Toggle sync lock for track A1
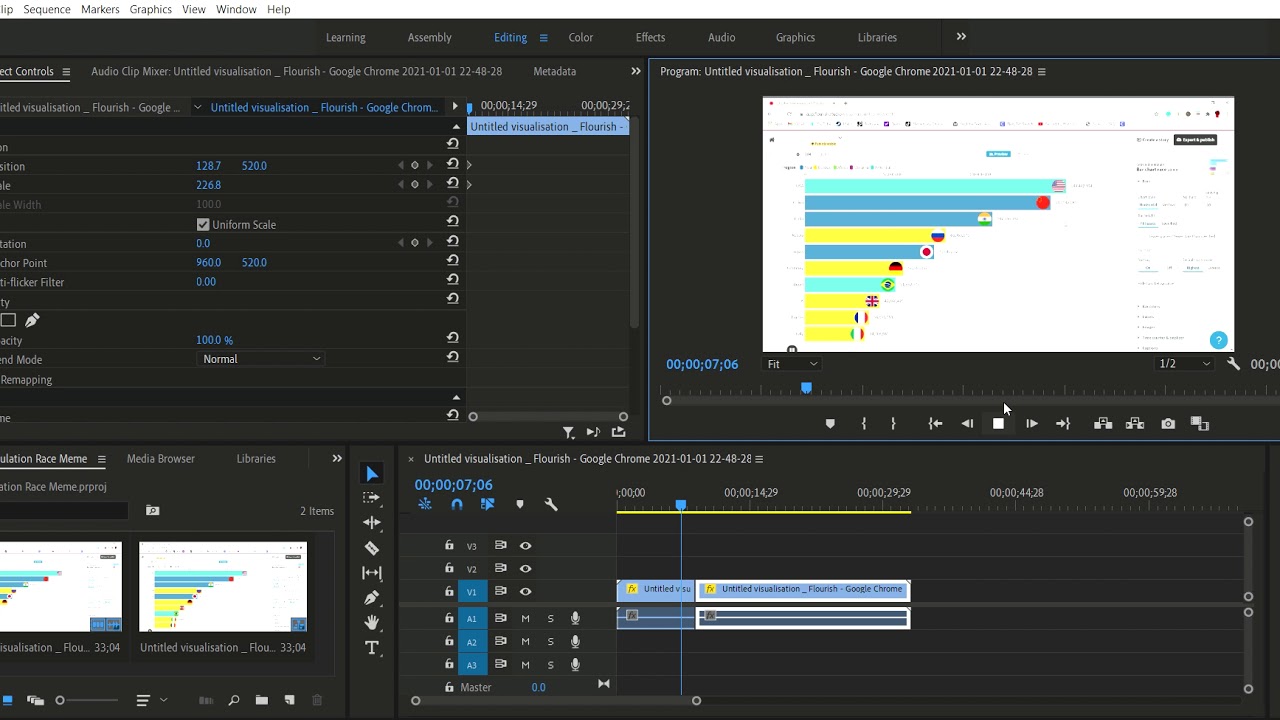 (501, 619)
